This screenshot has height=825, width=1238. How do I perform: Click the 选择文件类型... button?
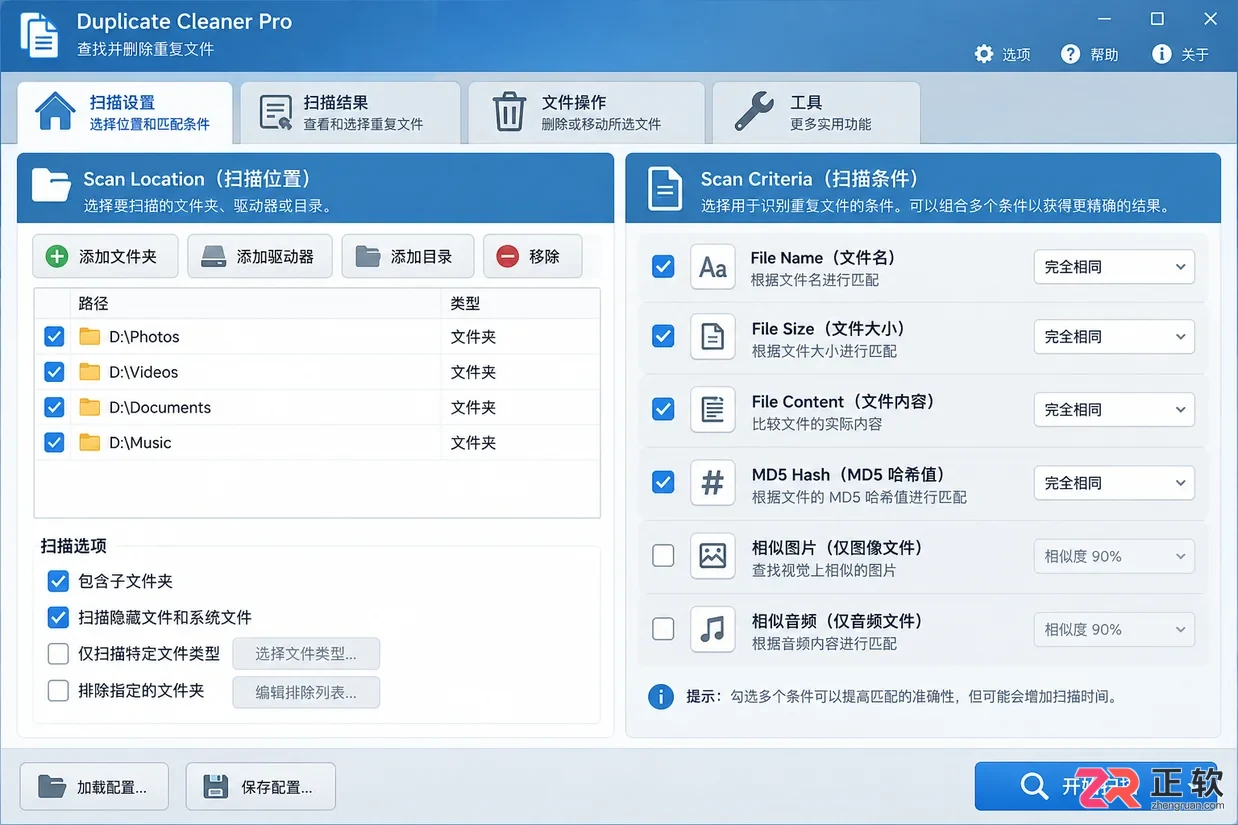306,654
